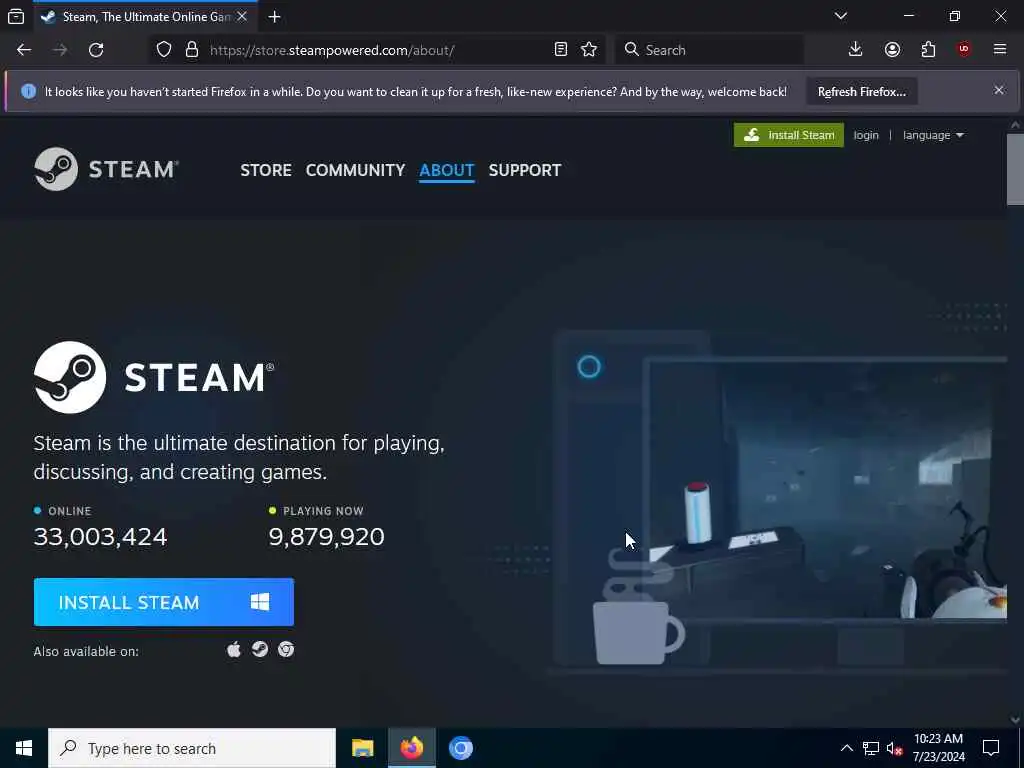Click the Chromebook platform icon
1024x768 pixels.
click(x=286, y=649)
